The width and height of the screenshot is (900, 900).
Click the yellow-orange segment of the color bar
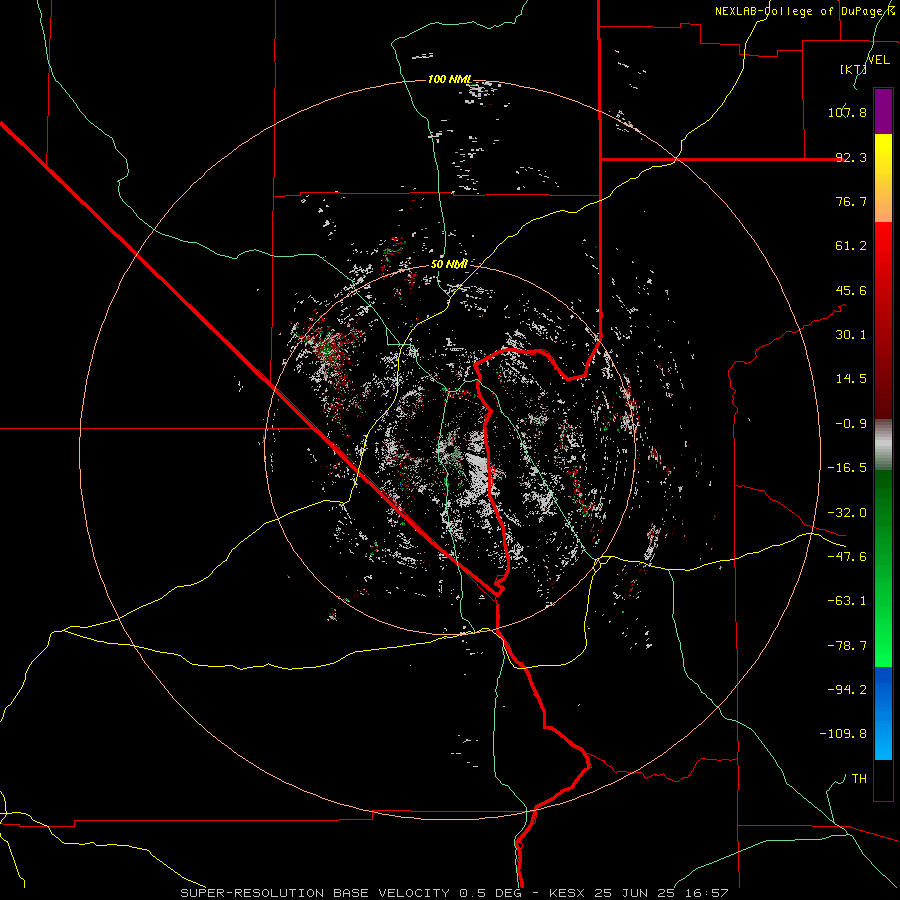click(883, 178)
